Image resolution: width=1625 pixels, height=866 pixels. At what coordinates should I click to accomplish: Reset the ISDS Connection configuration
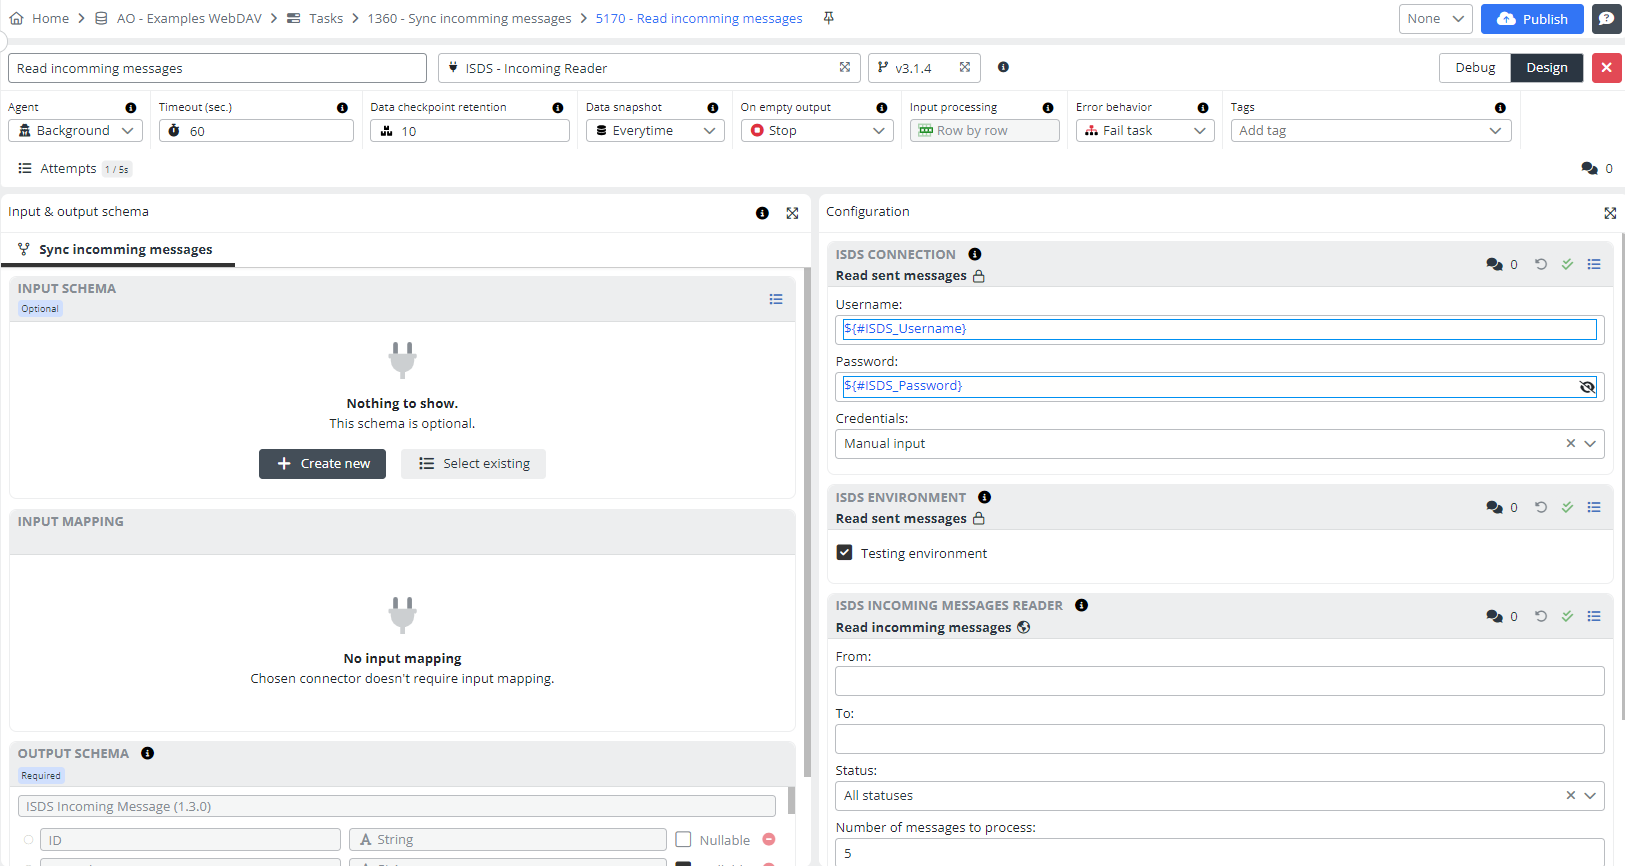click(x=1541, y=265)
